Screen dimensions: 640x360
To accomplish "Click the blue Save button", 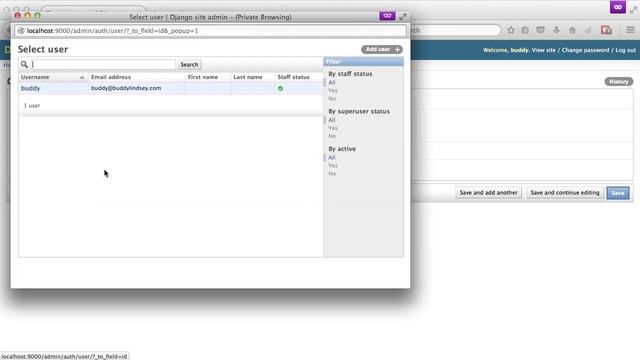I will (x=618, y=193).
